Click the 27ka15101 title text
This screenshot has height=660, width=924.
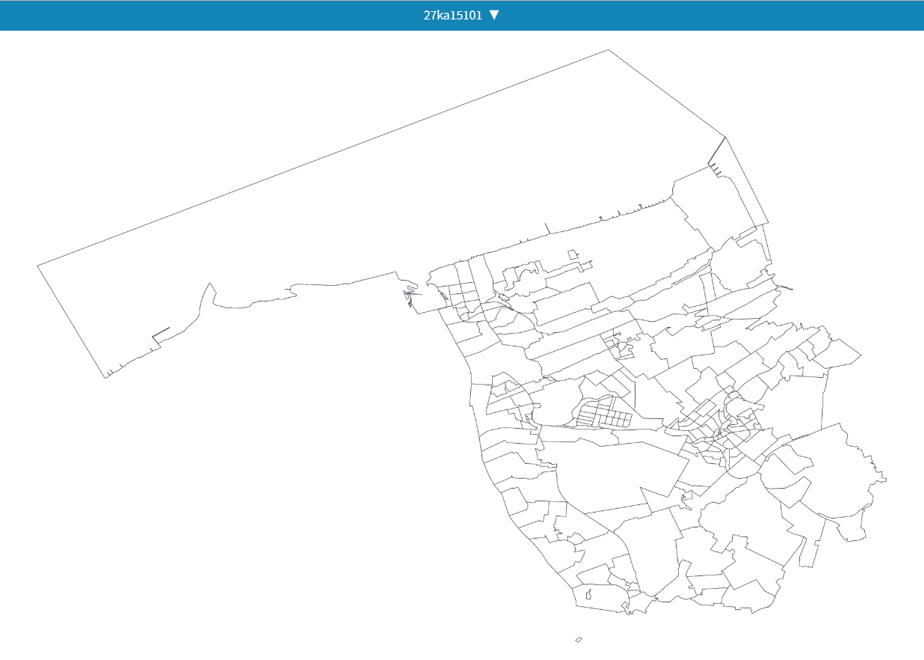click(x=453, y=15)
